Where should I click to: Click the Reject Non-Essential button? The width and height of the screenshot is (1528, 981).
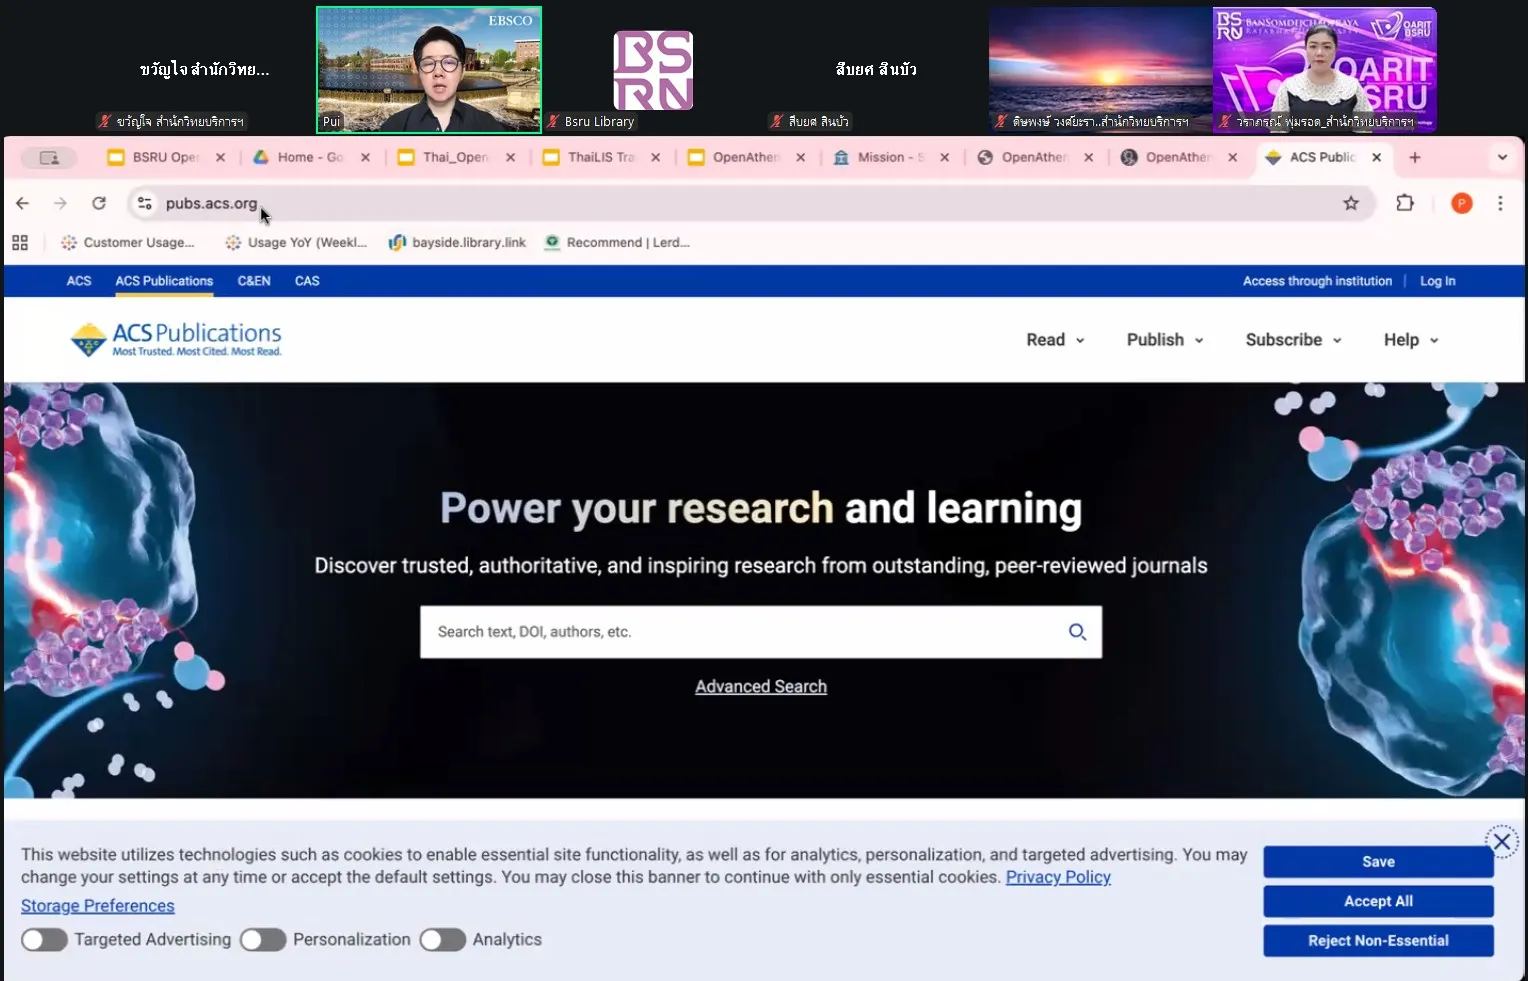[x=1378, y=941]
